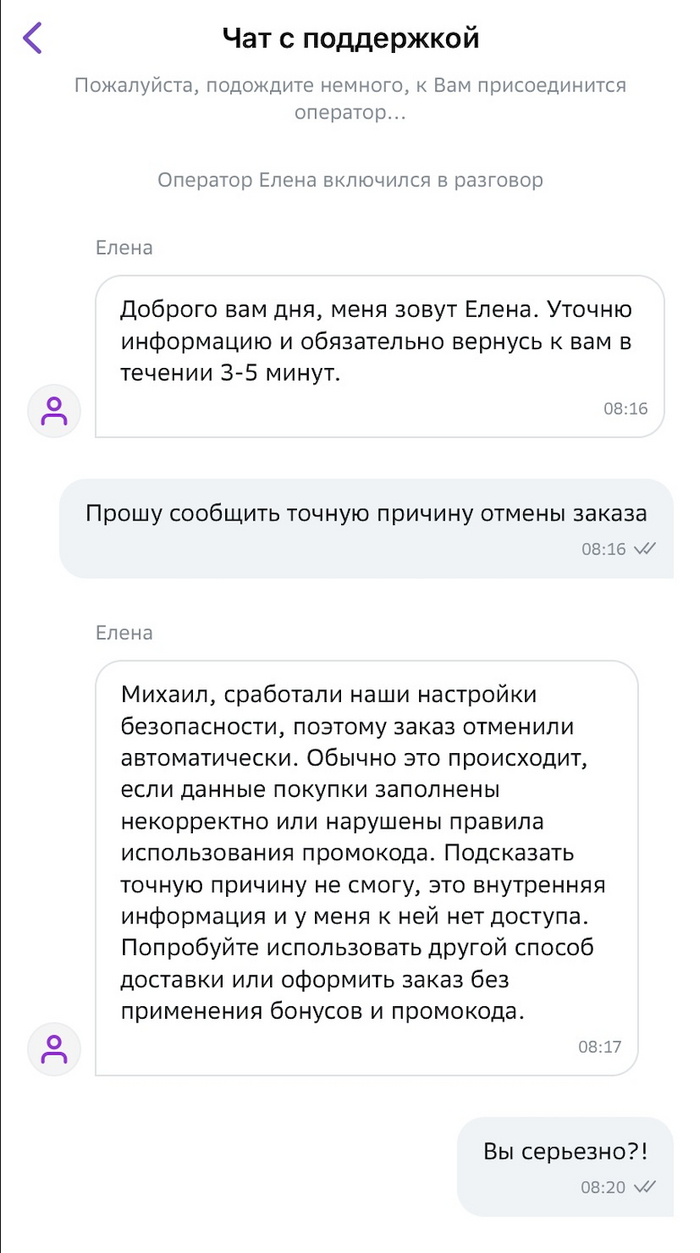The height and width of the screenshot is (1253, 700).
Task: Tap "Оператор Елена включился в разговор" status line
Action: (x=350, y=181)
